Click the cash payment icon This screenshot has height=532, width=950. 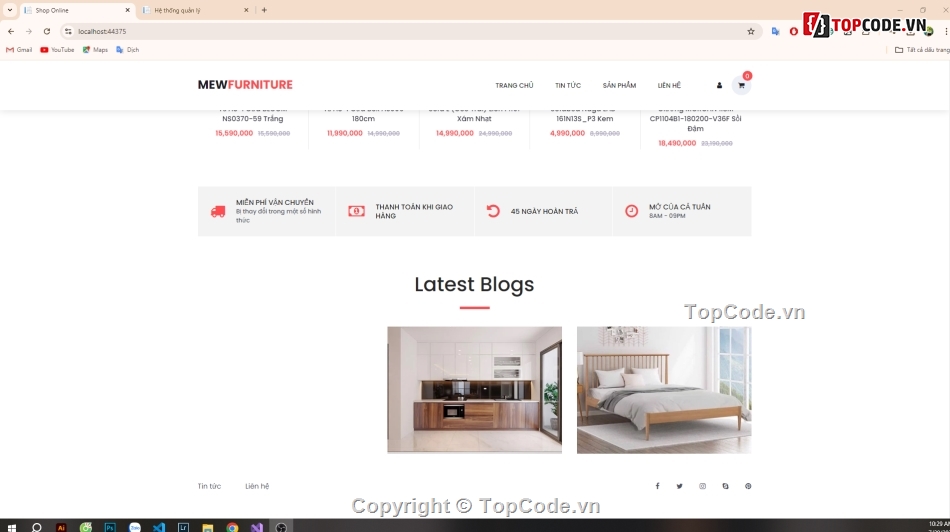pyautogui.click(x=356, y=211)
